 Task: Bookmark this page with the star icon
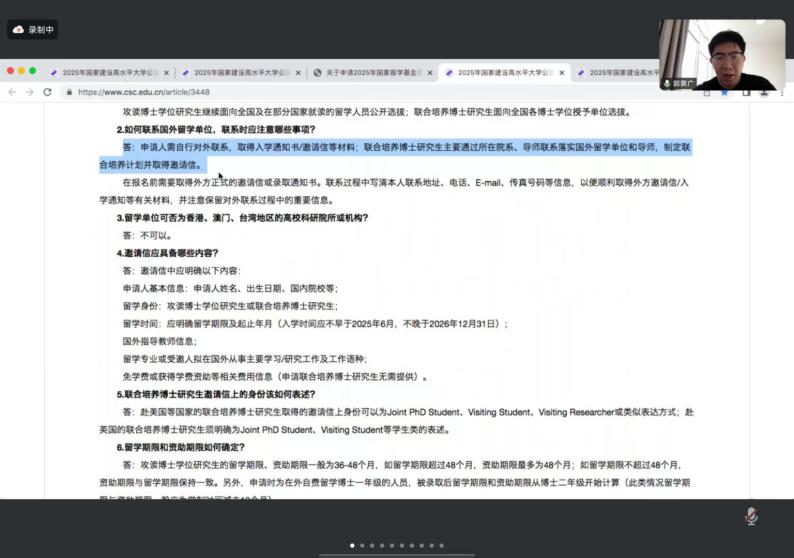tap(724, 92)
